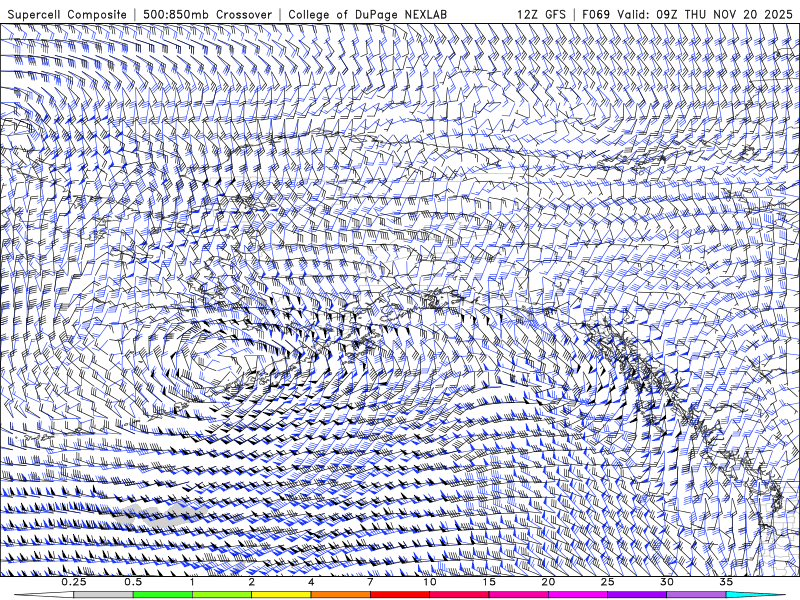Click the 'Supercell Composite' title text
Screen dimensions: 800x600
tap(67, 15)
